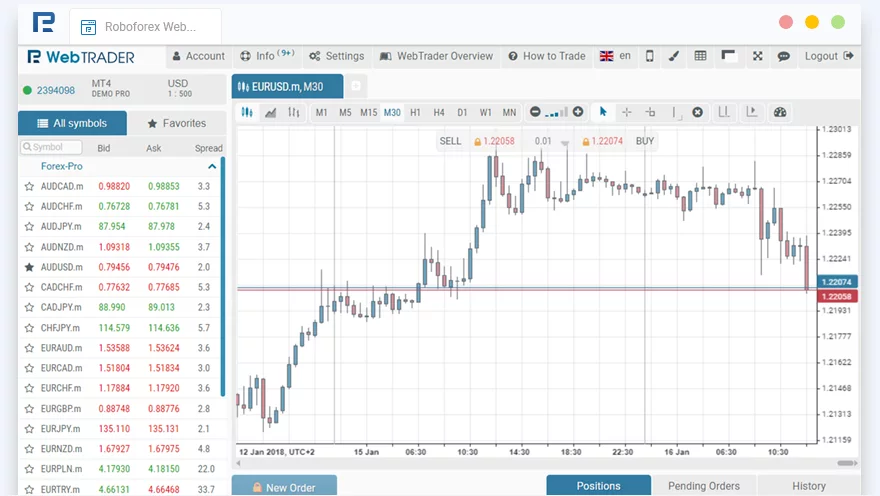Image resolution: width=880 pixels, height=496 pixels.
Task: Add AUDCAD.m to favorites star
Action: pos(29,186)
